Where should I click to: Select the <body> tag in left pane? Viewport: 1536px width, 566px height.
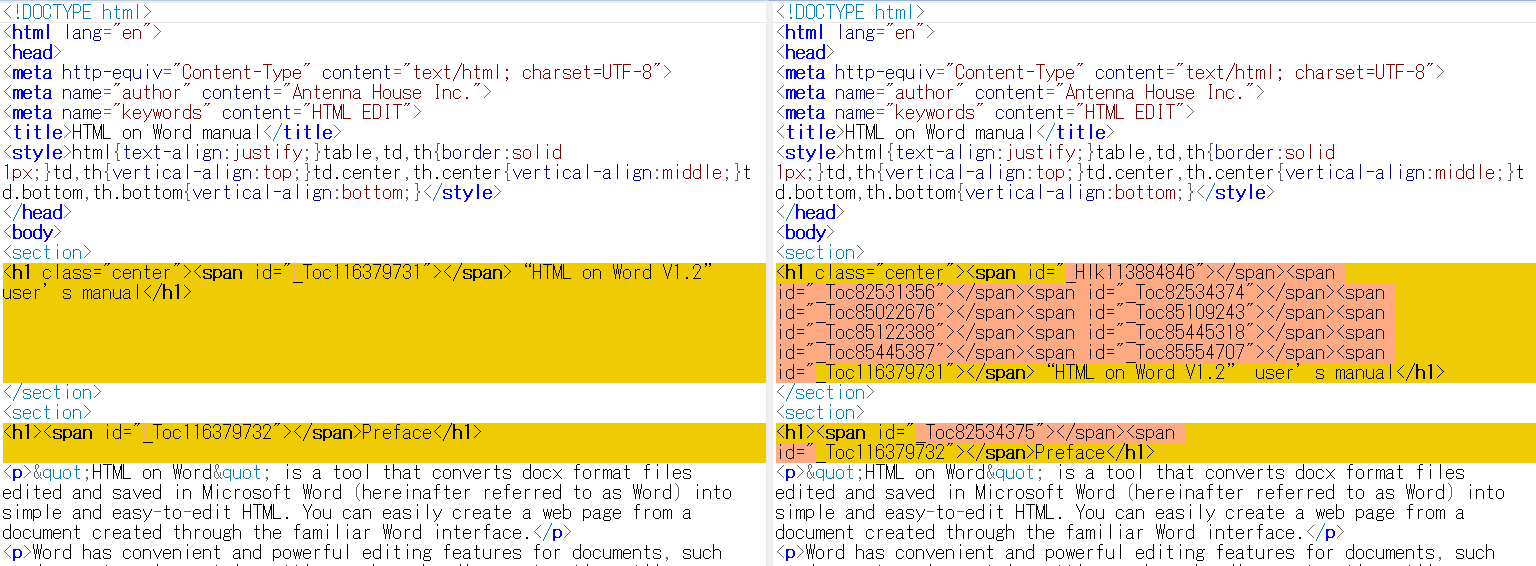tap(32, 232)
